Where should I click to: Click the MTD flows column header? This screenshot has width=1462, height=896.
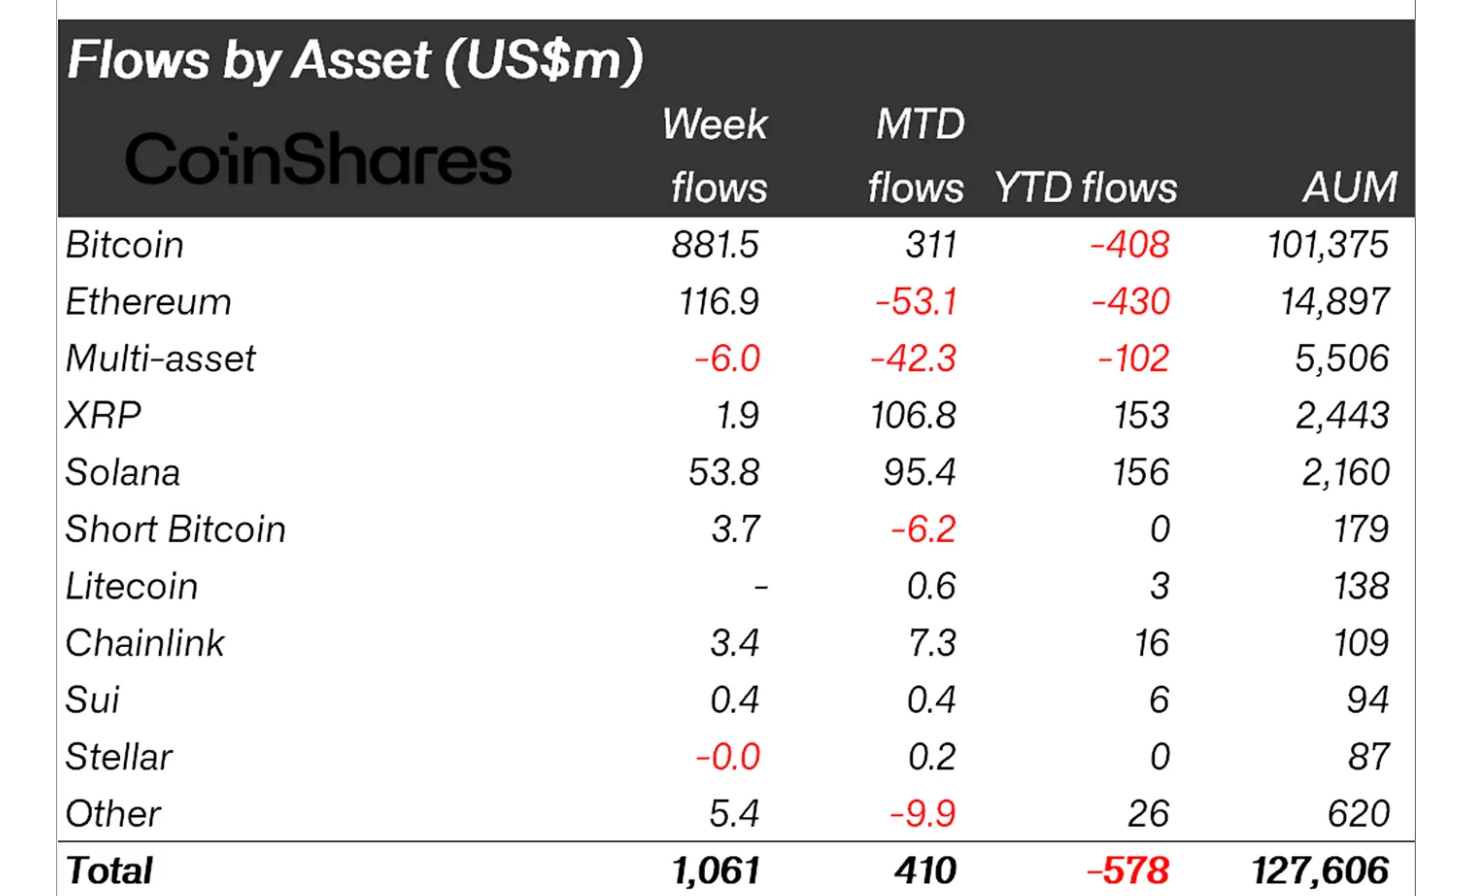916,155
